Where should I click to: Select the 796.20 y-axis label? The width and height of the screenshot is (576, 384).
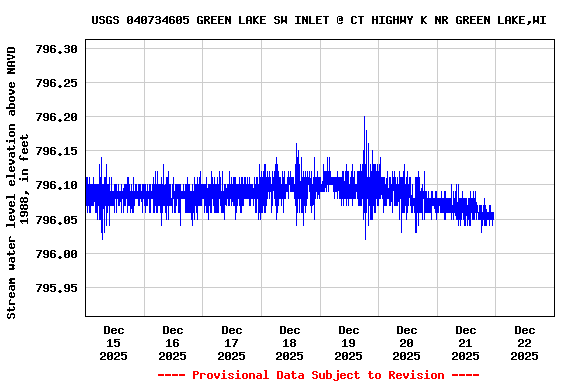pyautogui.click(x=57, y=117)
